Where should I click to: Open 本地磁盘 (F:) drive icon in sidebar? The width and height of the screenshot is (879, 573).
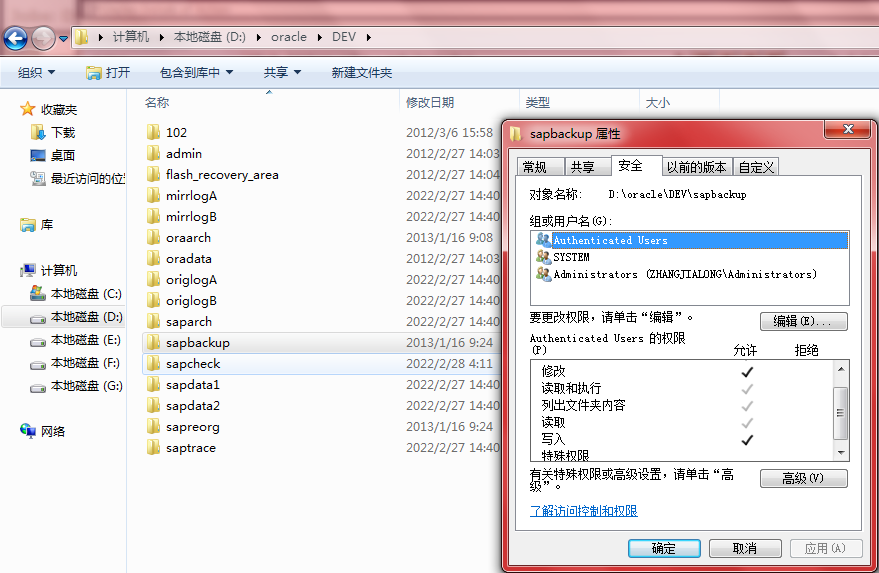click(x=38, y=364)
